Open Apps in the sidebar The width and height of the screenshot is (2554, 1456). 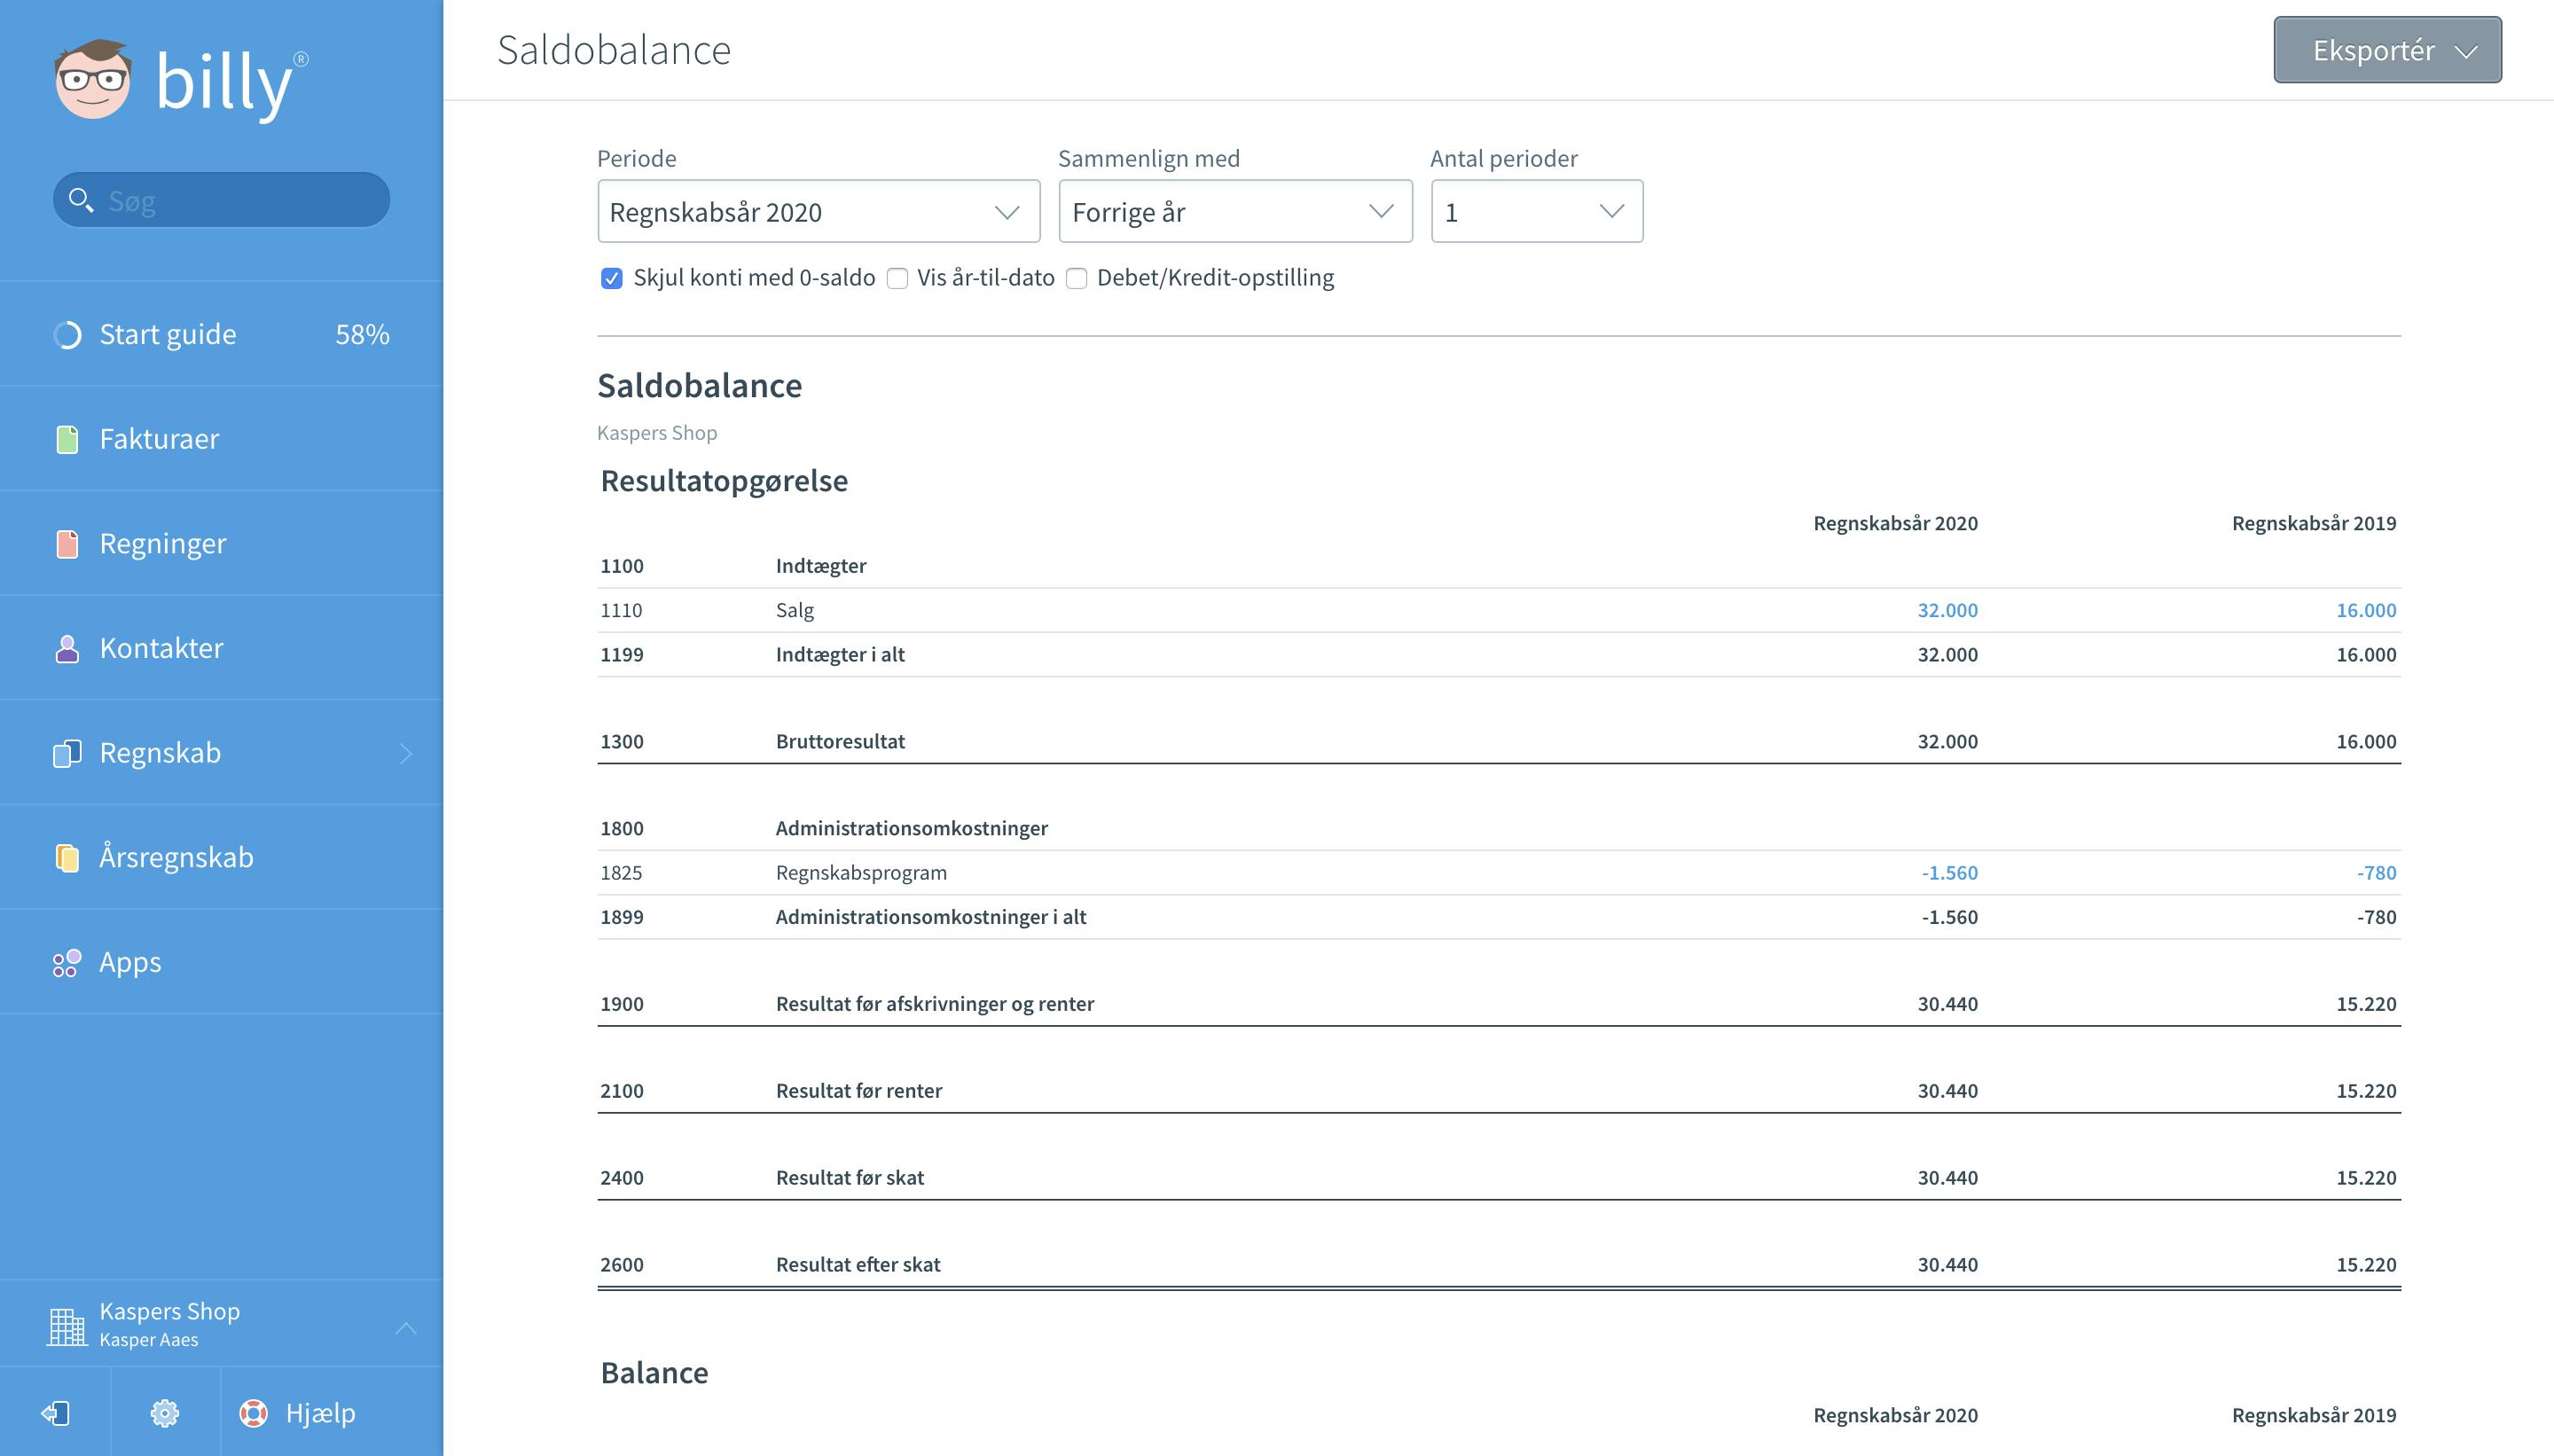coord(221,962)
